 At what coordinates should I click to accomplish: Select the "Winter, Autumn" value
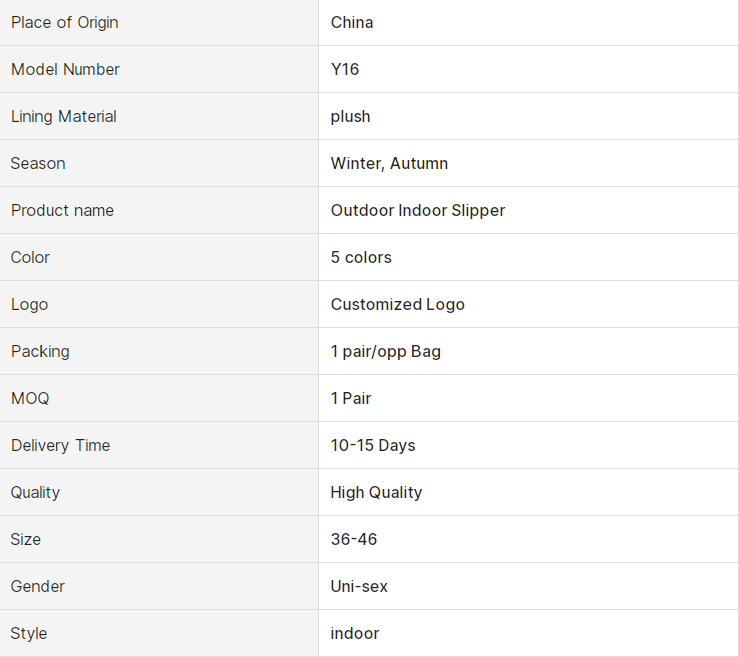[x=389, y=163]
